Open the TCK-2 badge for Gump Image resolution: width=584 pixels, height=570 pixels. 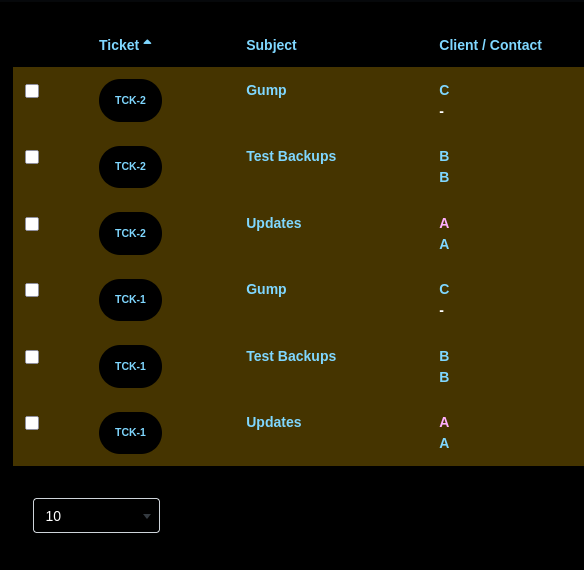pos(130,100)
